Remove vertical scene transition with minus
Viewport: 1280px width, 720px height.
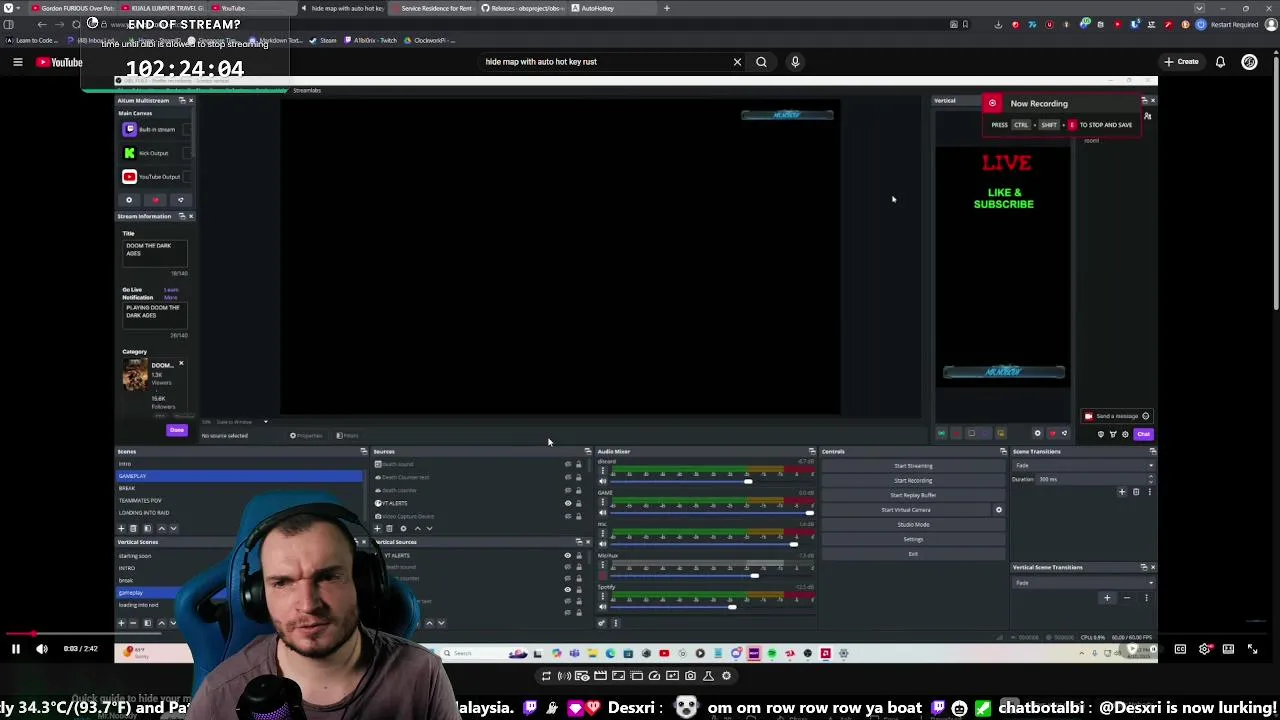(x=1127, y=598)
